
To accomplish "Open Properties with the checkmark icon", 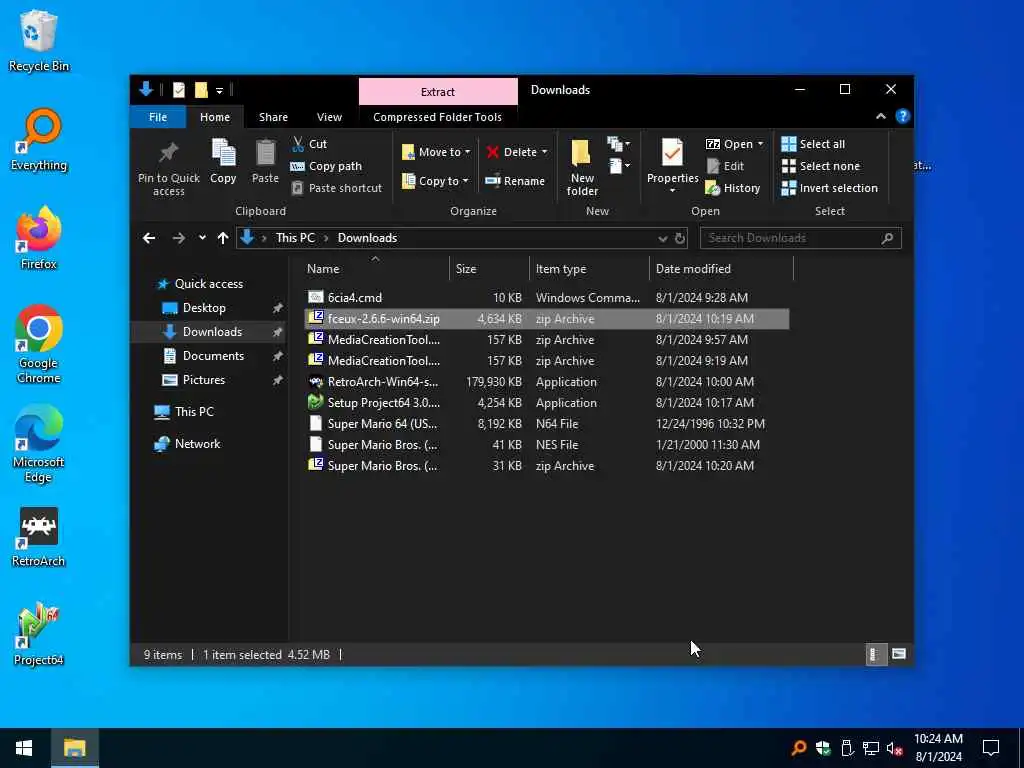I will click(x=672, y=153).
